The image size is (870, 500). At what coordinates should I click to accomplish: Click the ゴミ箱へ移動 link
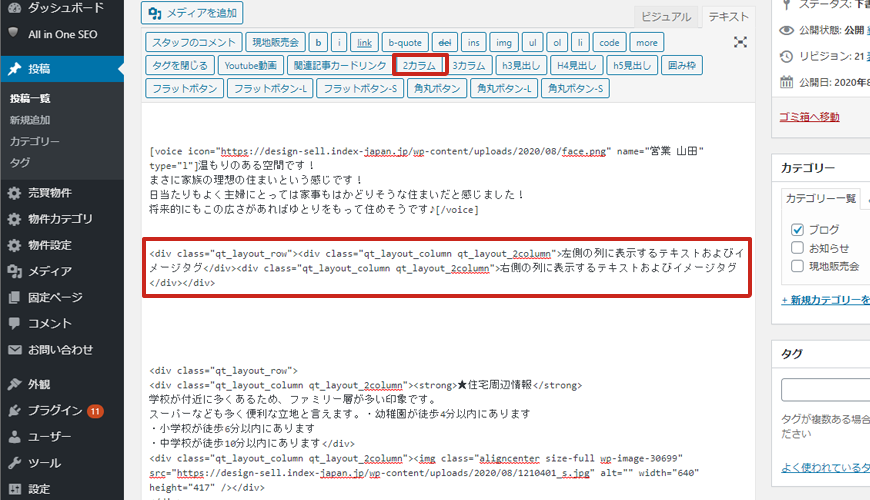click(x=808, y=117)
